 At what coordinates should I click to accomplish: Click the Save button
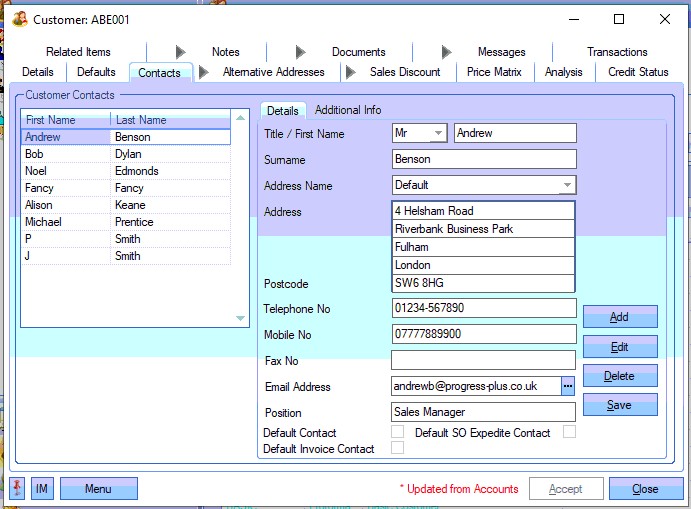tap(619, 405)
